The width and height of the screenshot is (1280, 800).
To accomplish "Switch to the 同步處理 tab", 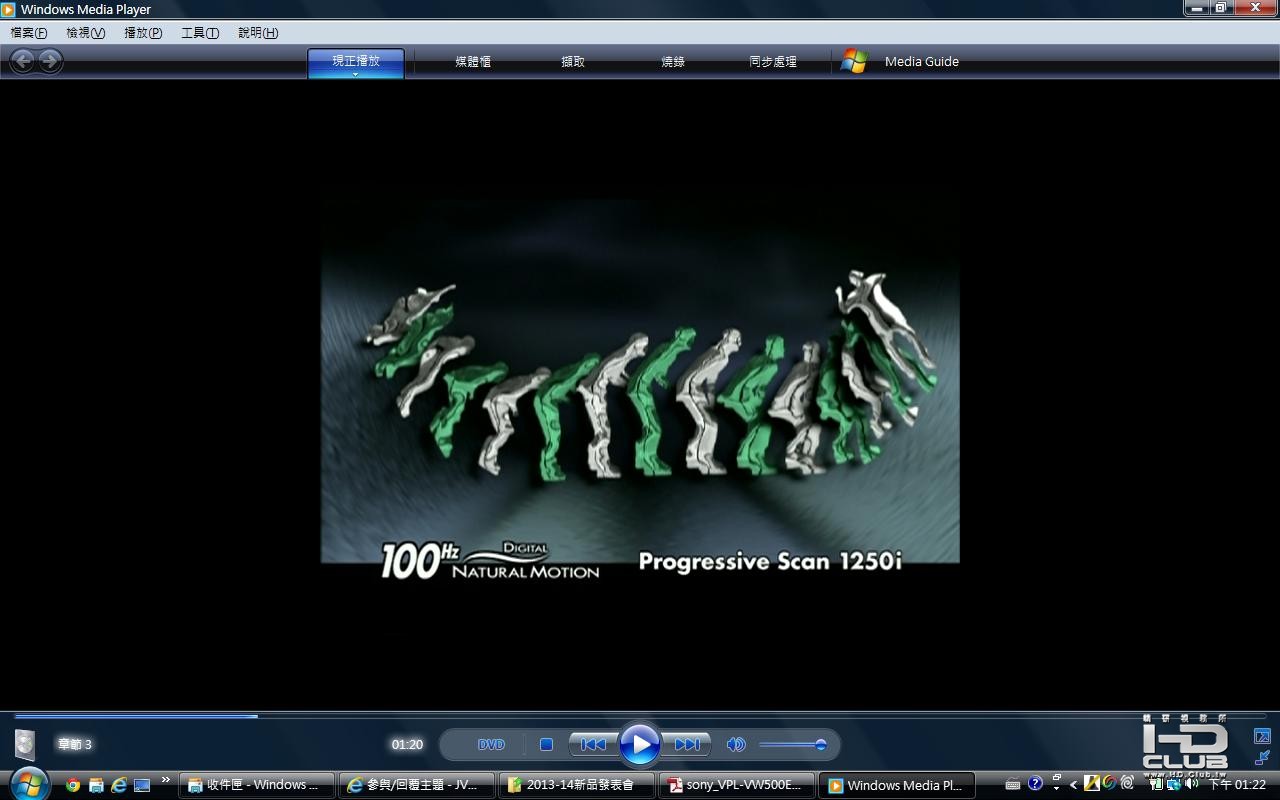I will tap(773, 62).
